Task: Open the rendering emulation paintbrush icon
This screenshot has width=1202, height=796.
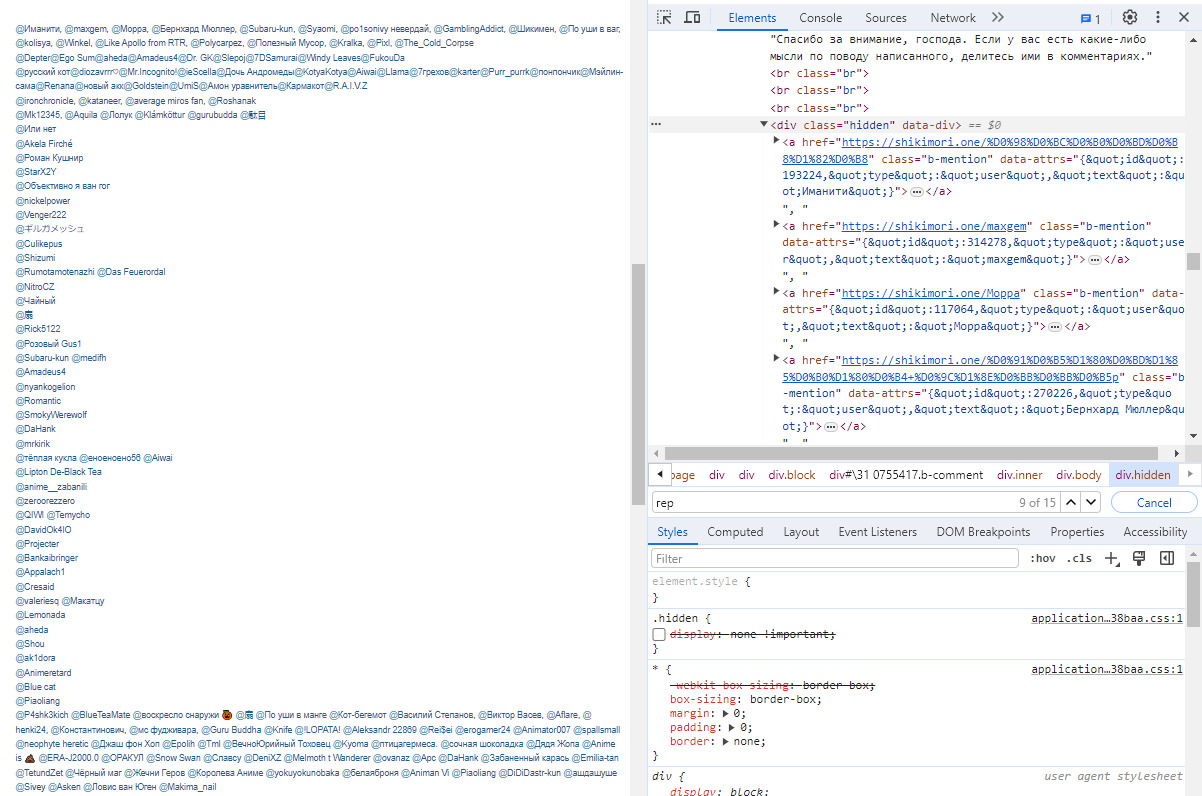Action: pos(1138,558)
